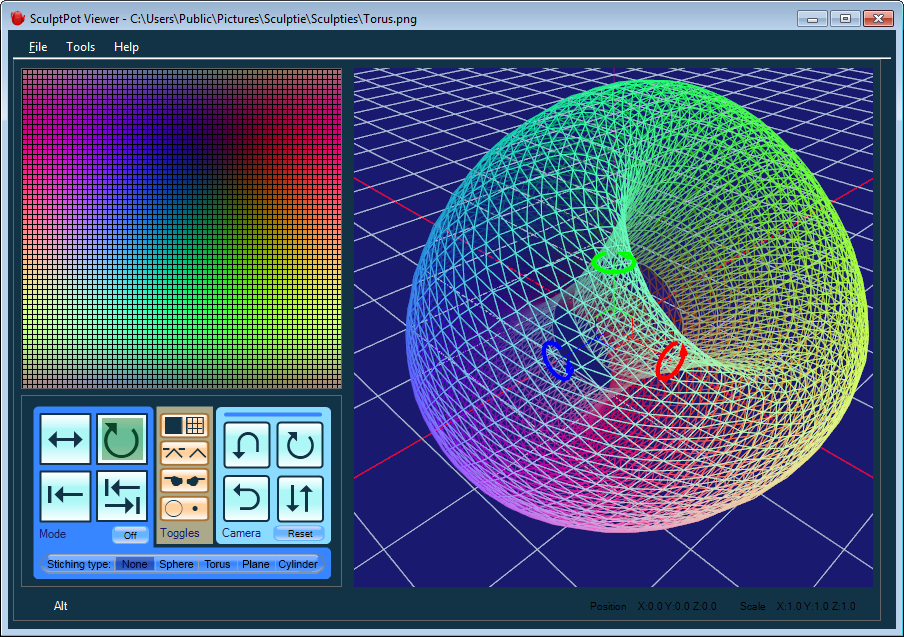
Task: Select Sphere stitching type
Action: (176, 564)
